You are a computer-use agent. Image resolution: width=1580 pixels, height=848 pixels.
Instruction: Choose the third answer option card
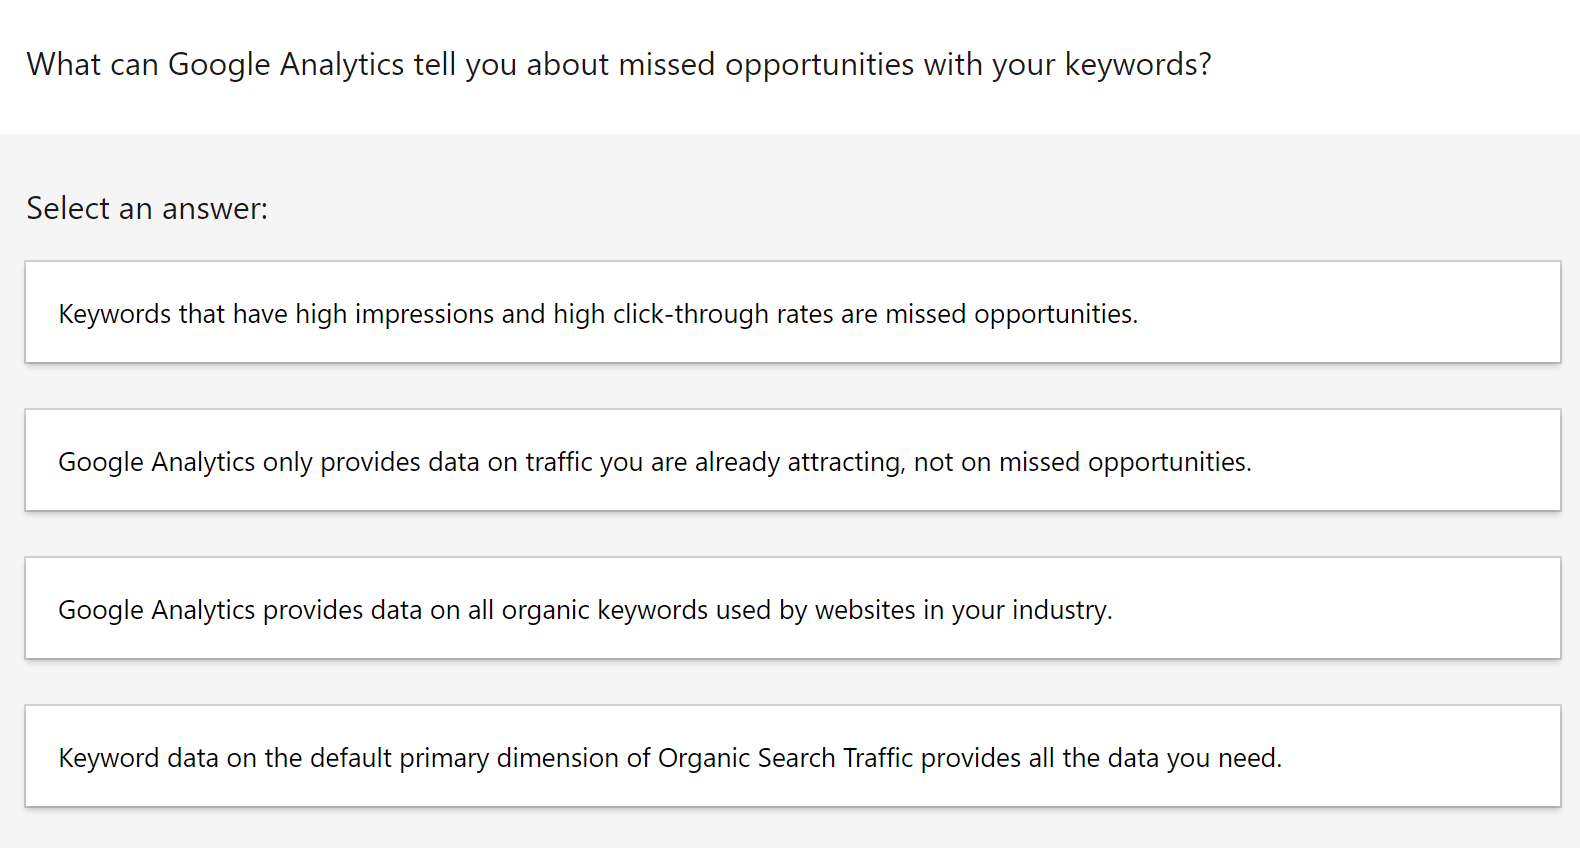click(x=792, y=608)
